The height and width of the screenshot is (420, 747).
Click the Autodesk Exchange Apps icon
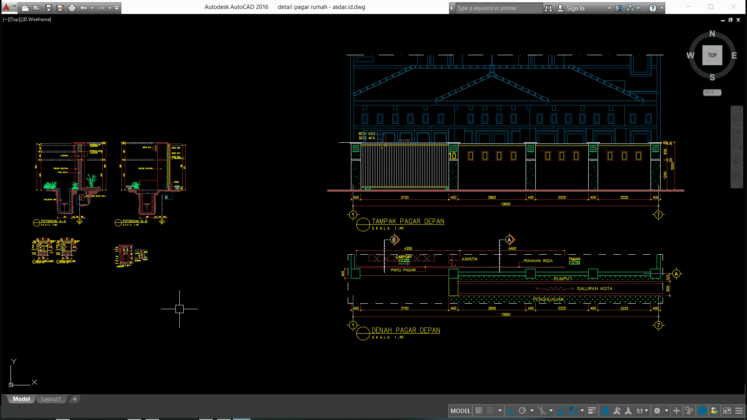coord(618,8)
